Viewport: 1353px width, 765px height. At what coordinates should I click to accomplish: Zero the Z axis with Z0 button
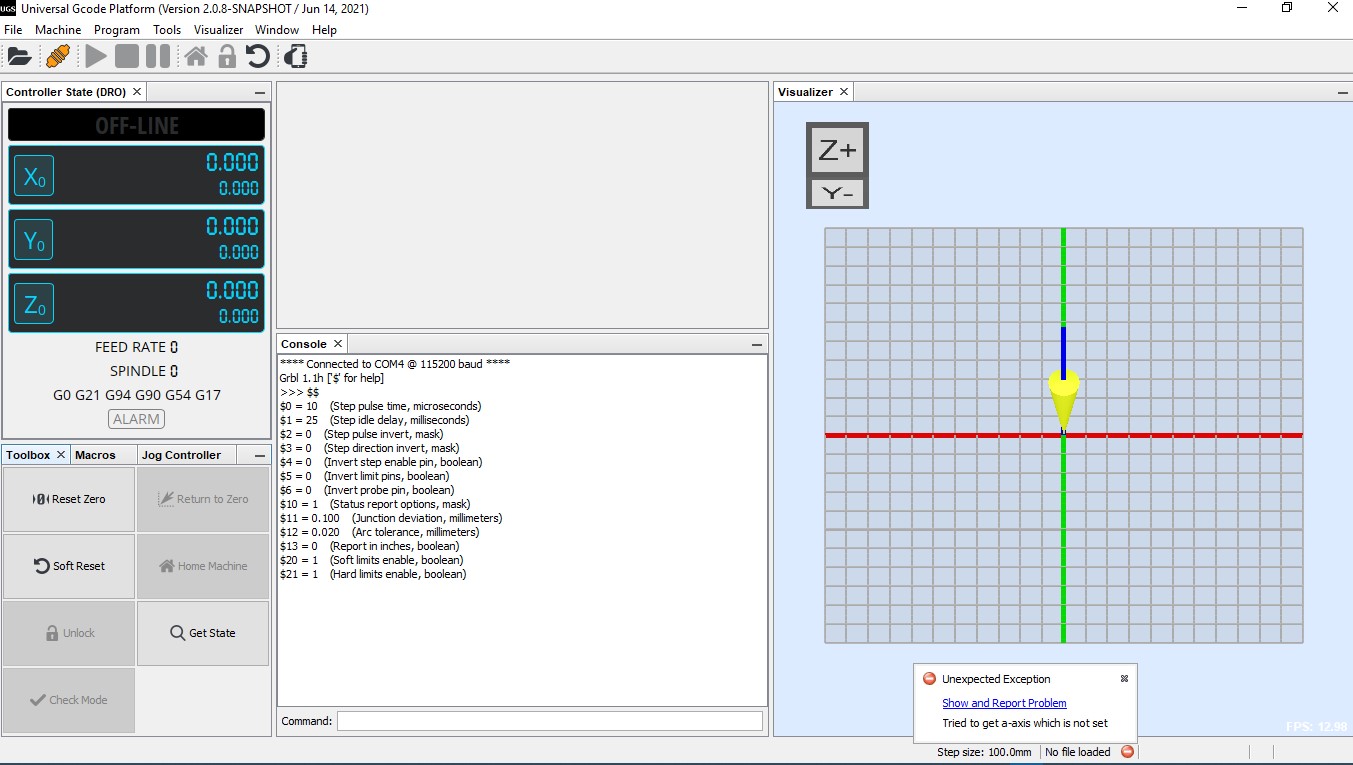coord(34,305)
